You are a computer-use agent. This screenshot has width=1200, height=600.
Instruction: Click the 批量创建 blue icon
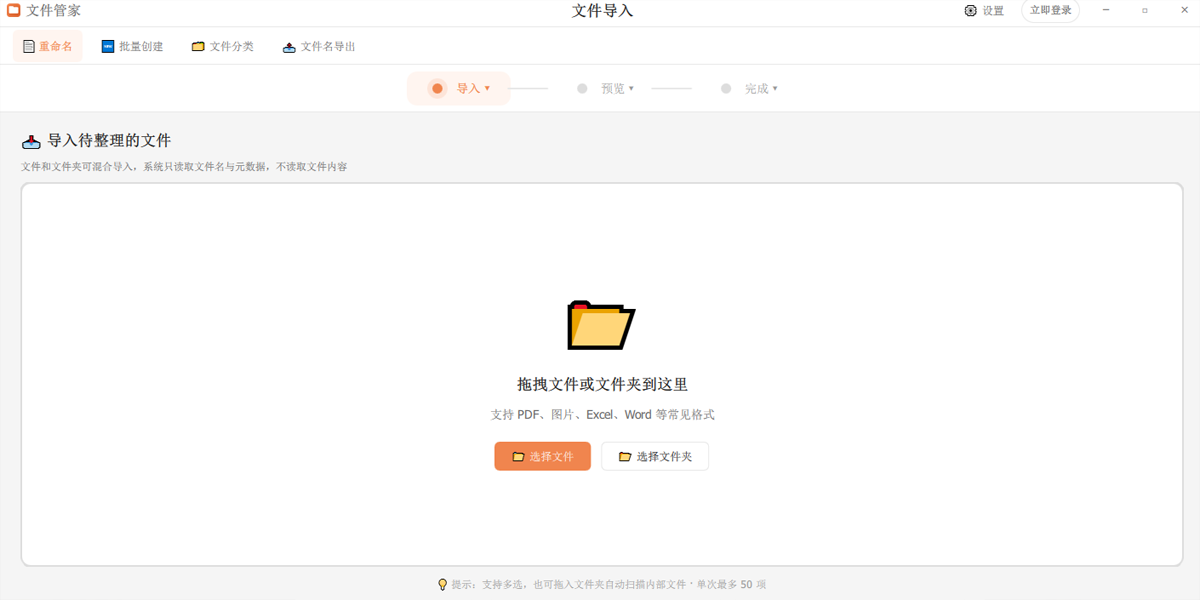point(108,46)
